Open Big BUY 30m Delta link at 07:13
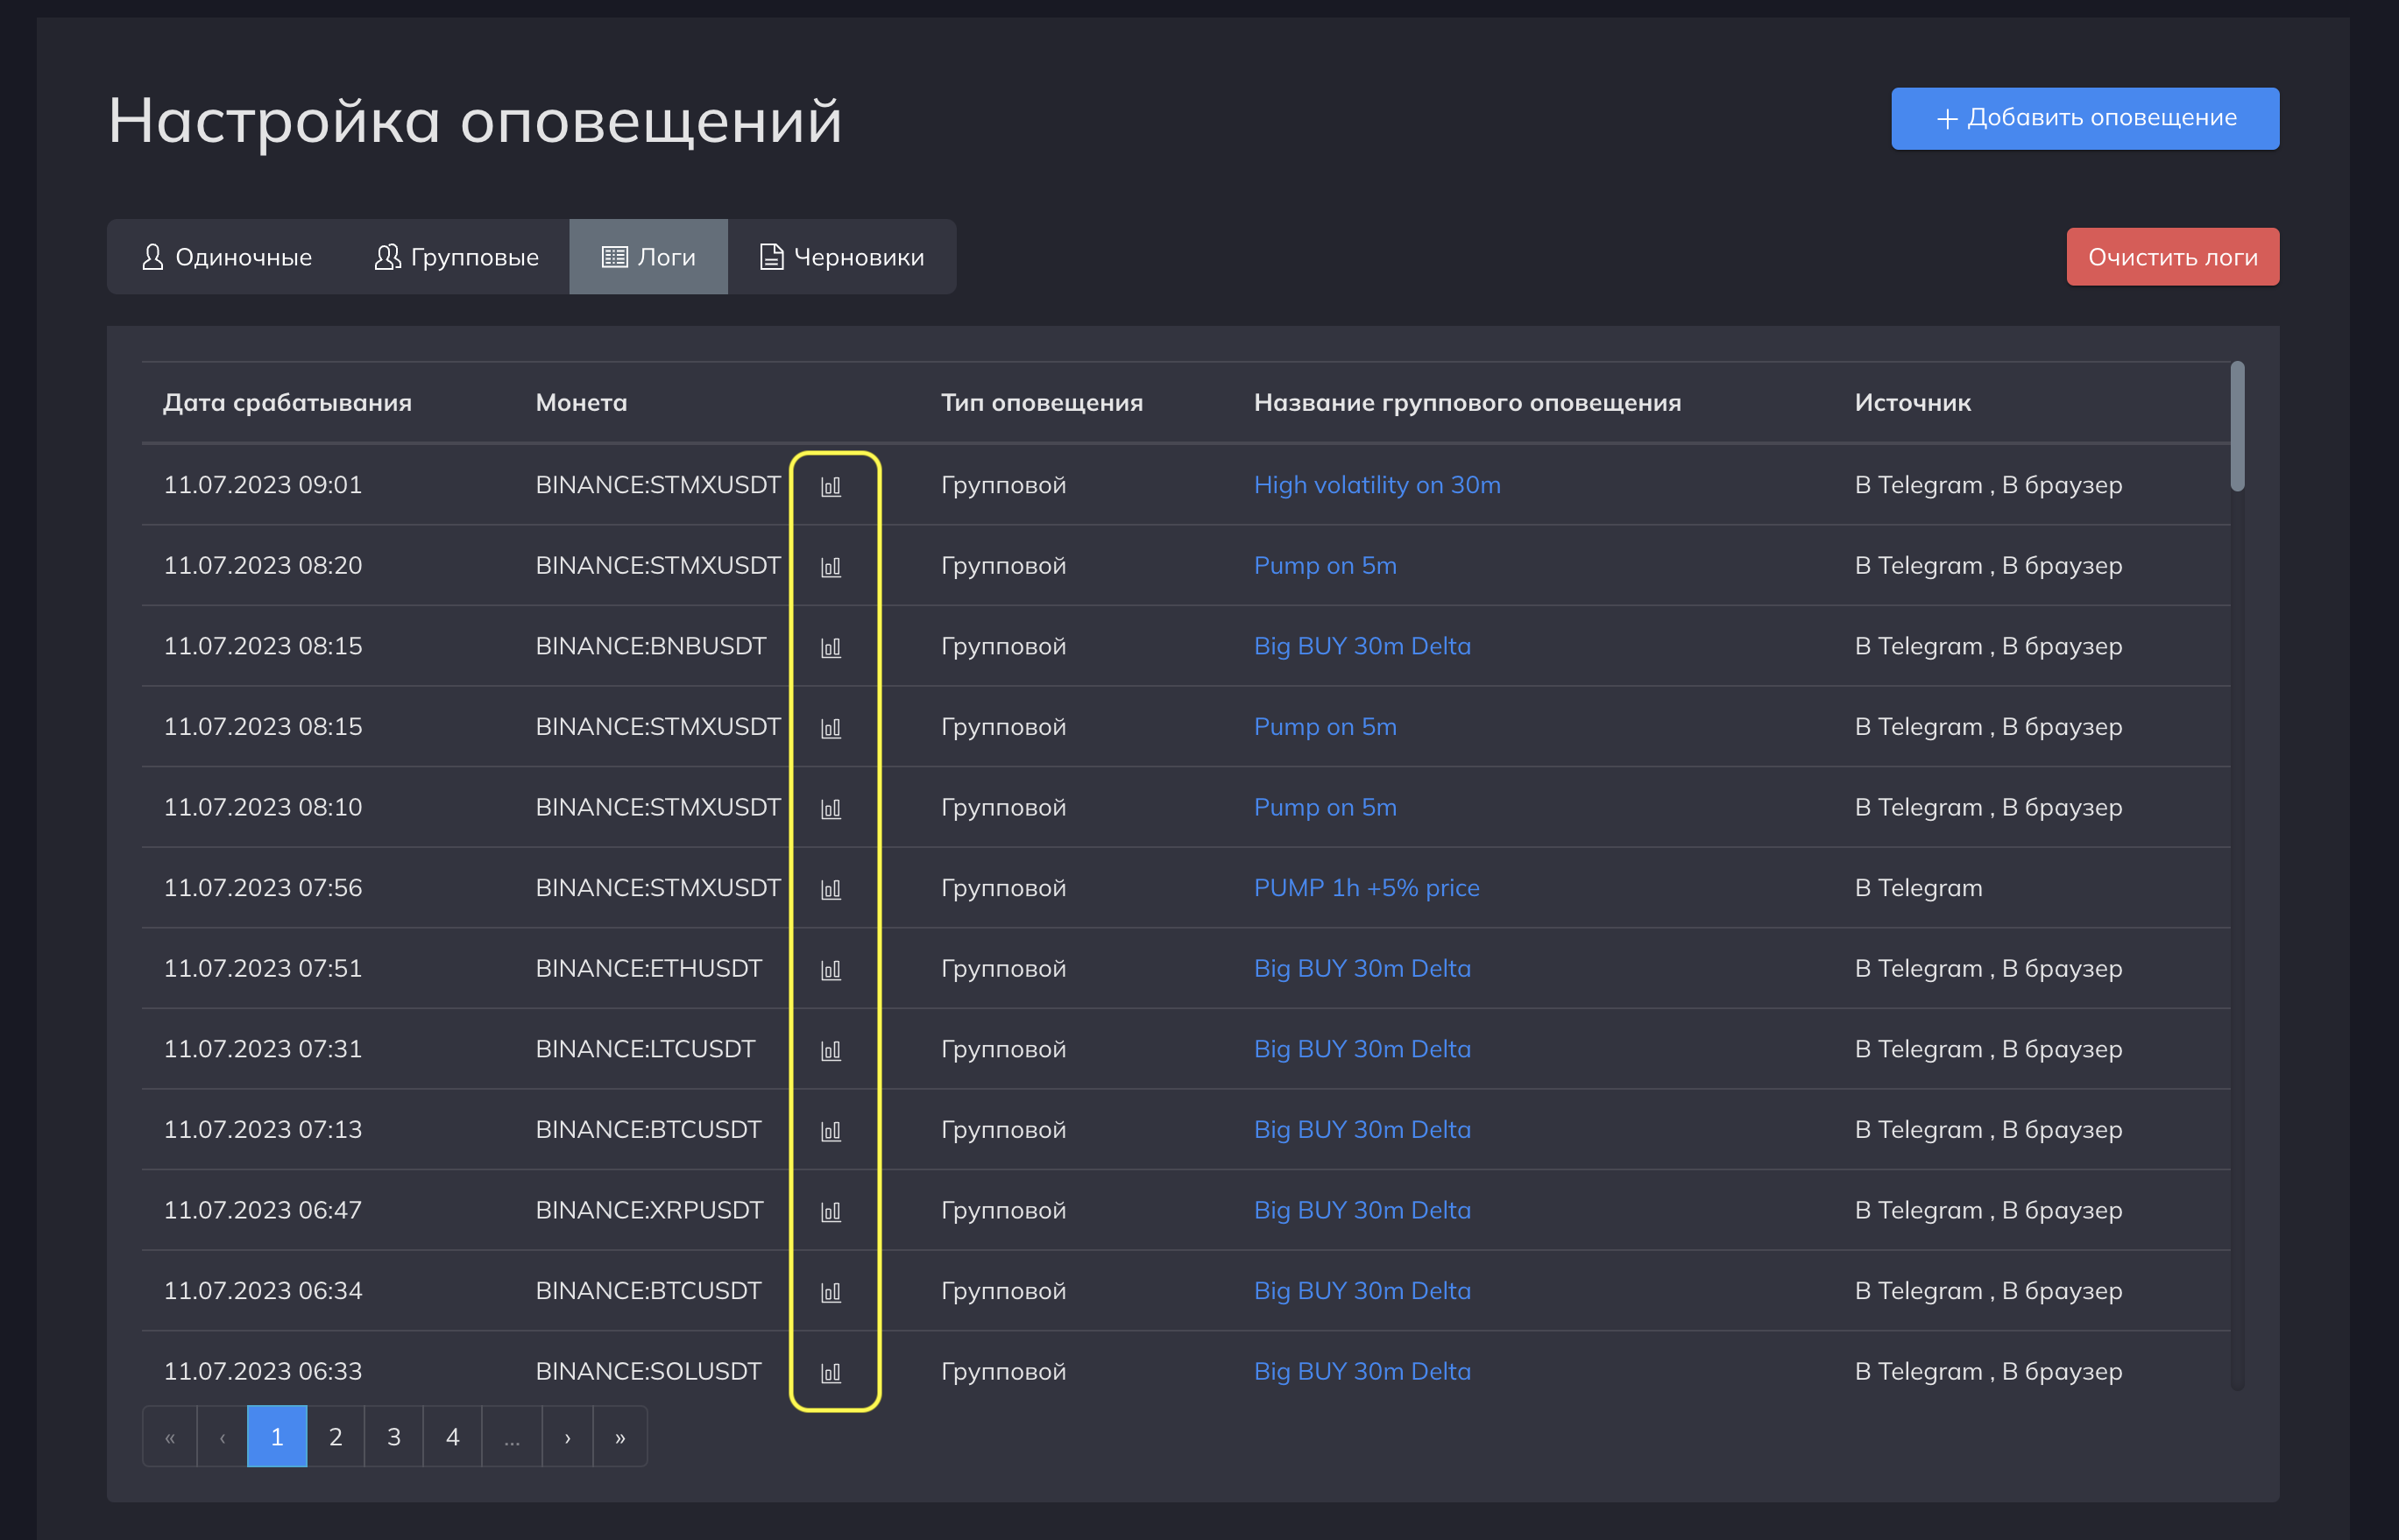The image size is (2399, 1540). [1362, 1130]
